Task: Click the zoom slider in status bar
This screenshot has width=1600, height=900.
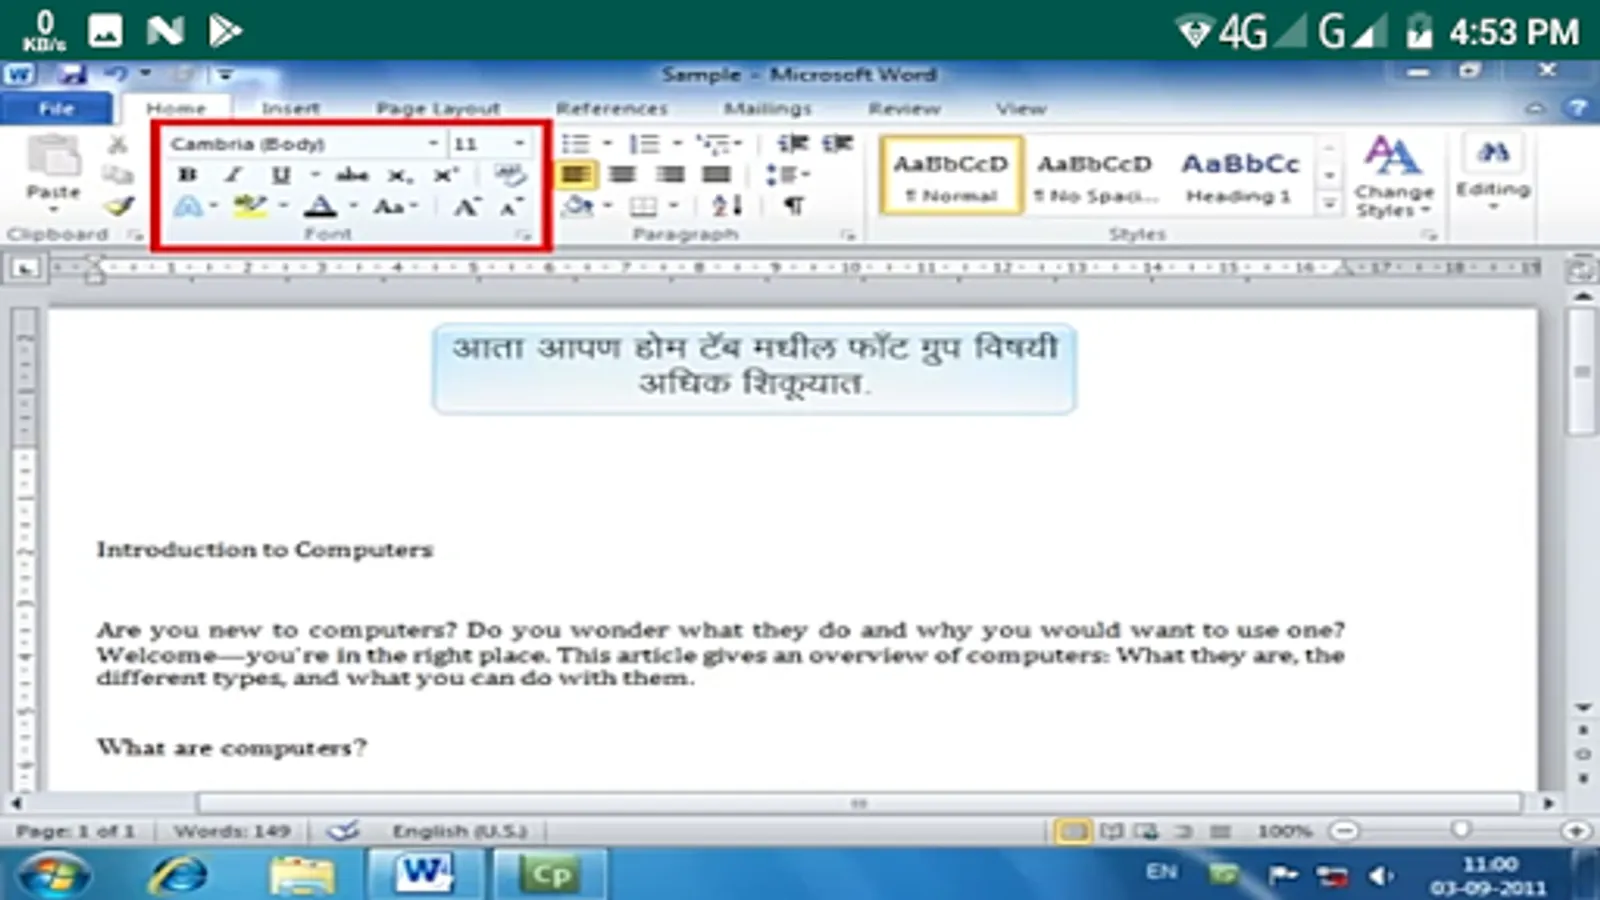Action: (1460, 831)
